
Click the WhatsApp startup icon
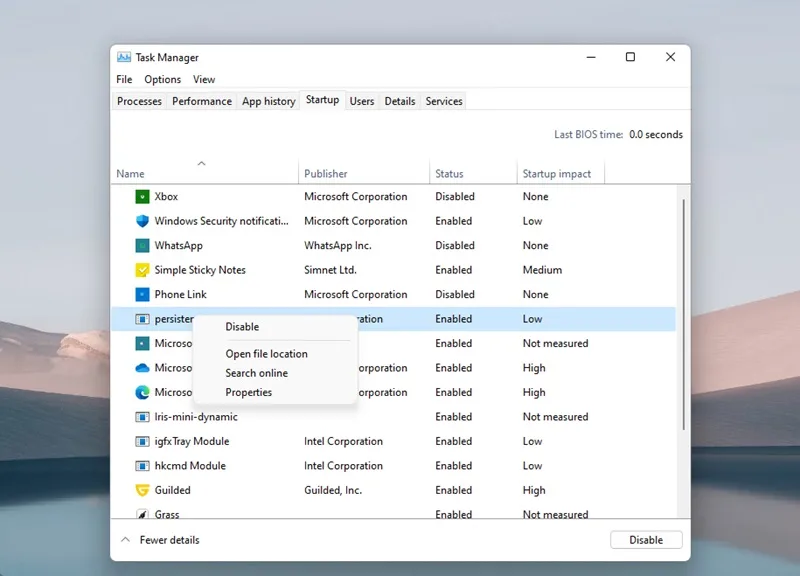142,245
